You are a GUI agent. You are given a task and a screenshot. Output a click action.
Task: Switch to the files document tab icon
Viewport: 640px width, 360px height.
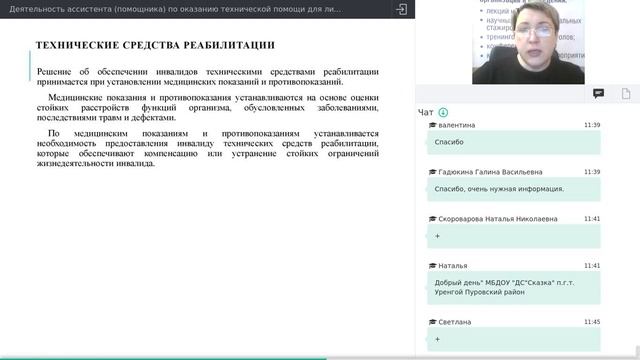626,94
